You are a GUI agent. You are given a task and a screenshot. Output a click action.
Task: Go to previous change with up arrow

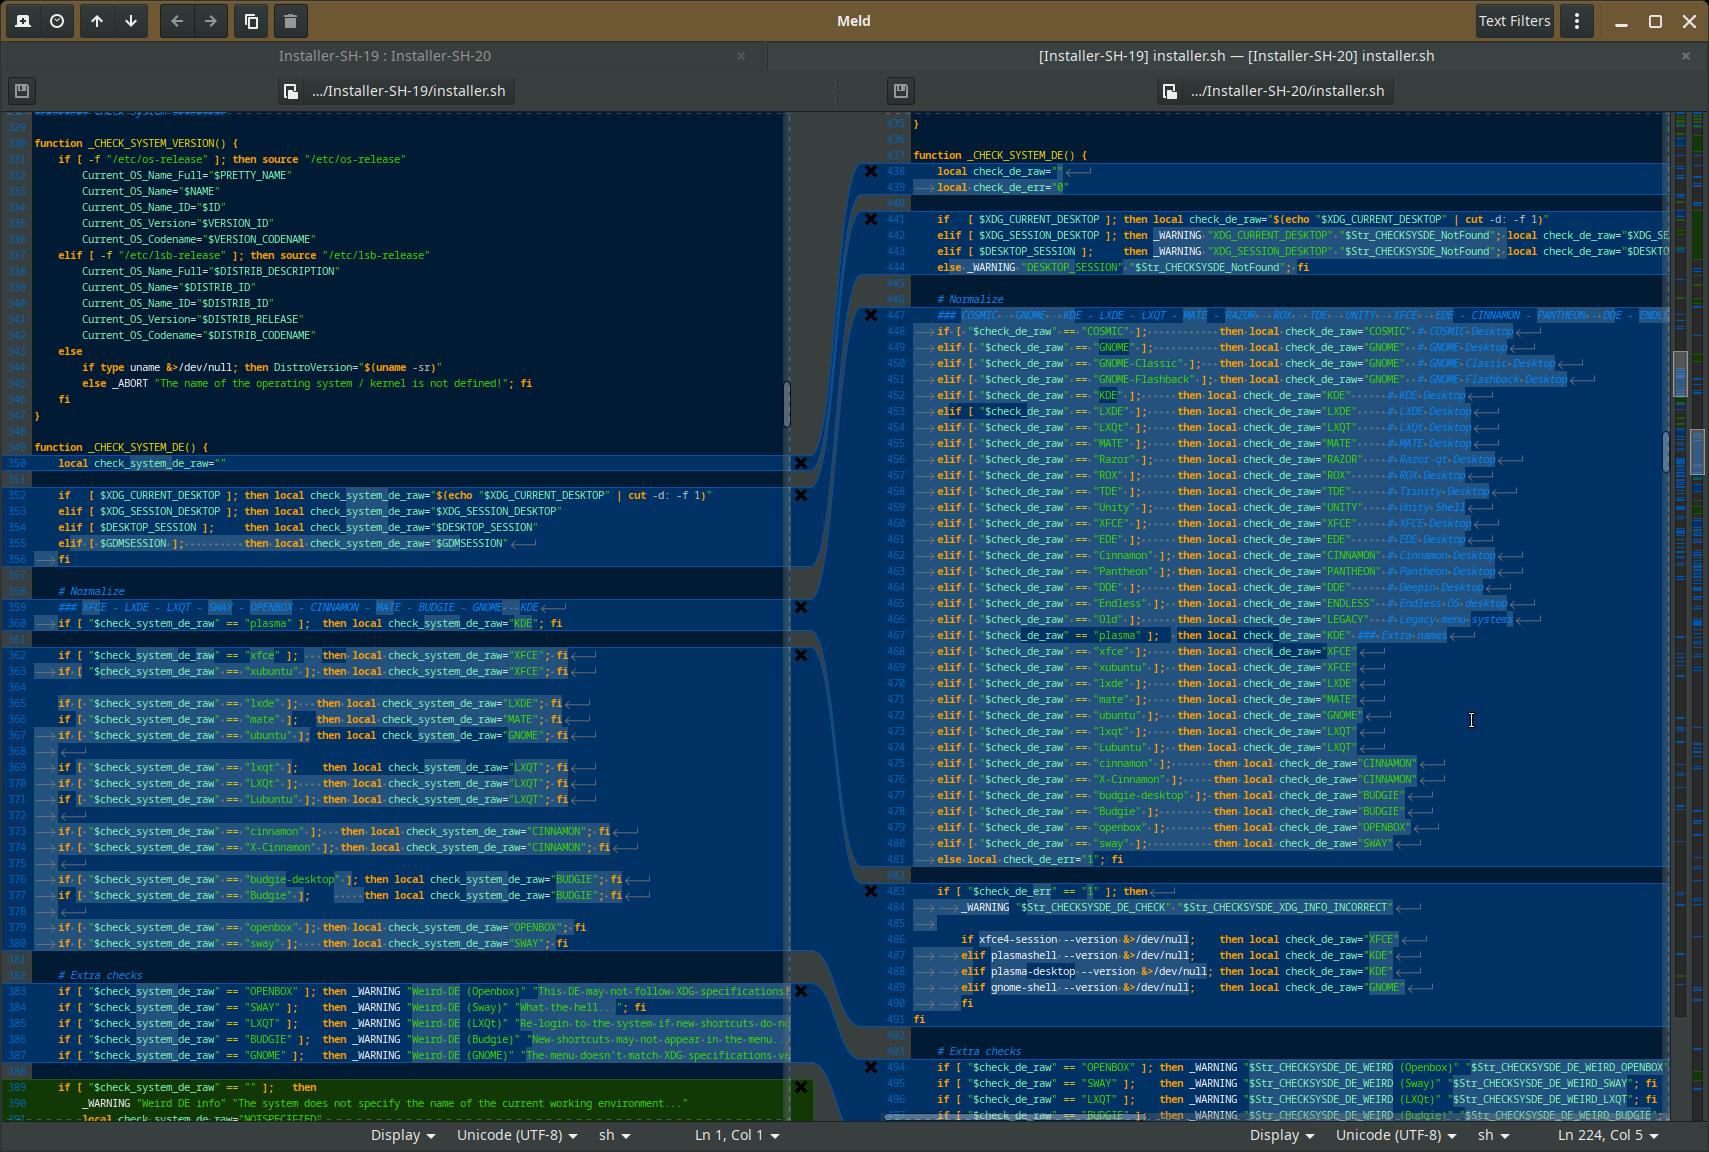tap(97, 21)
